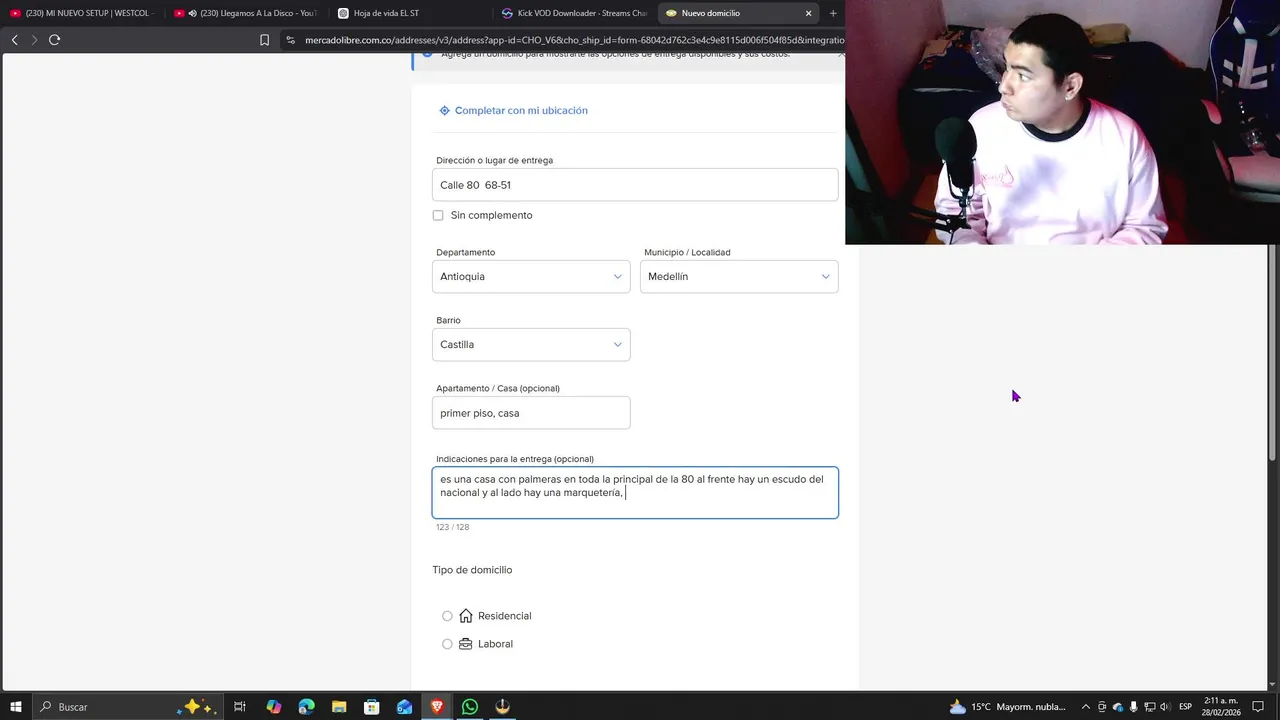Open the clock showing 2:11 a. m.
The width and height of the screenshot is (1280, 720).
(1220, 707)
